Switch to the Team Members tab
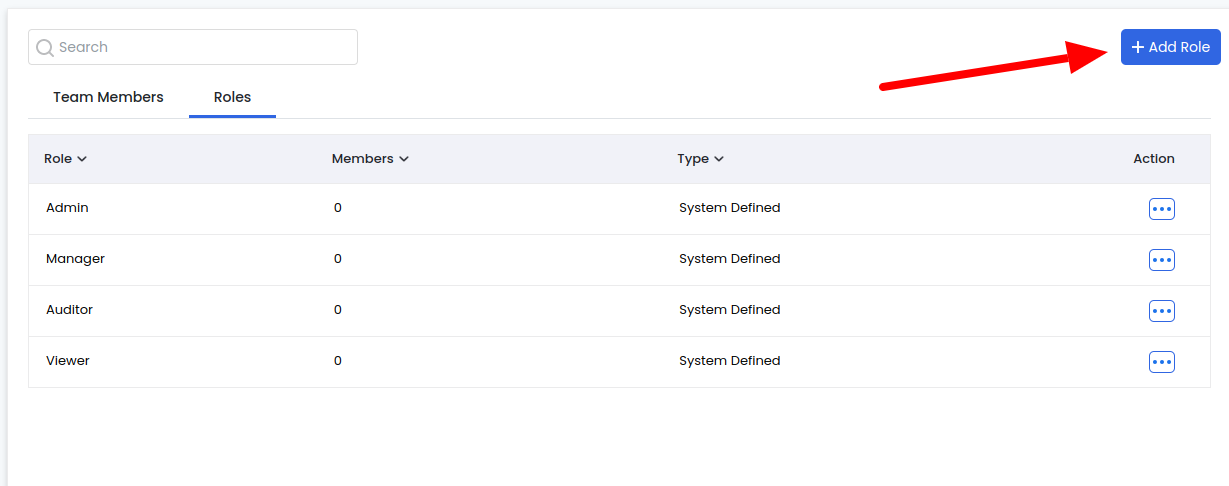This screenshot has height=486, width=1229. click(x=108, y=98)
